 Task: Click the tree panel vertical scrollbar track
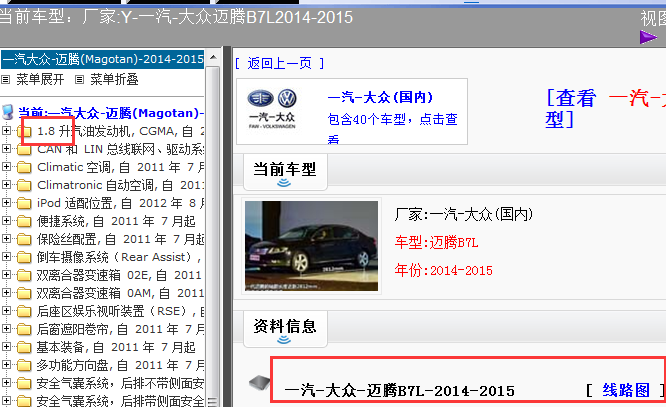(213, 229)
